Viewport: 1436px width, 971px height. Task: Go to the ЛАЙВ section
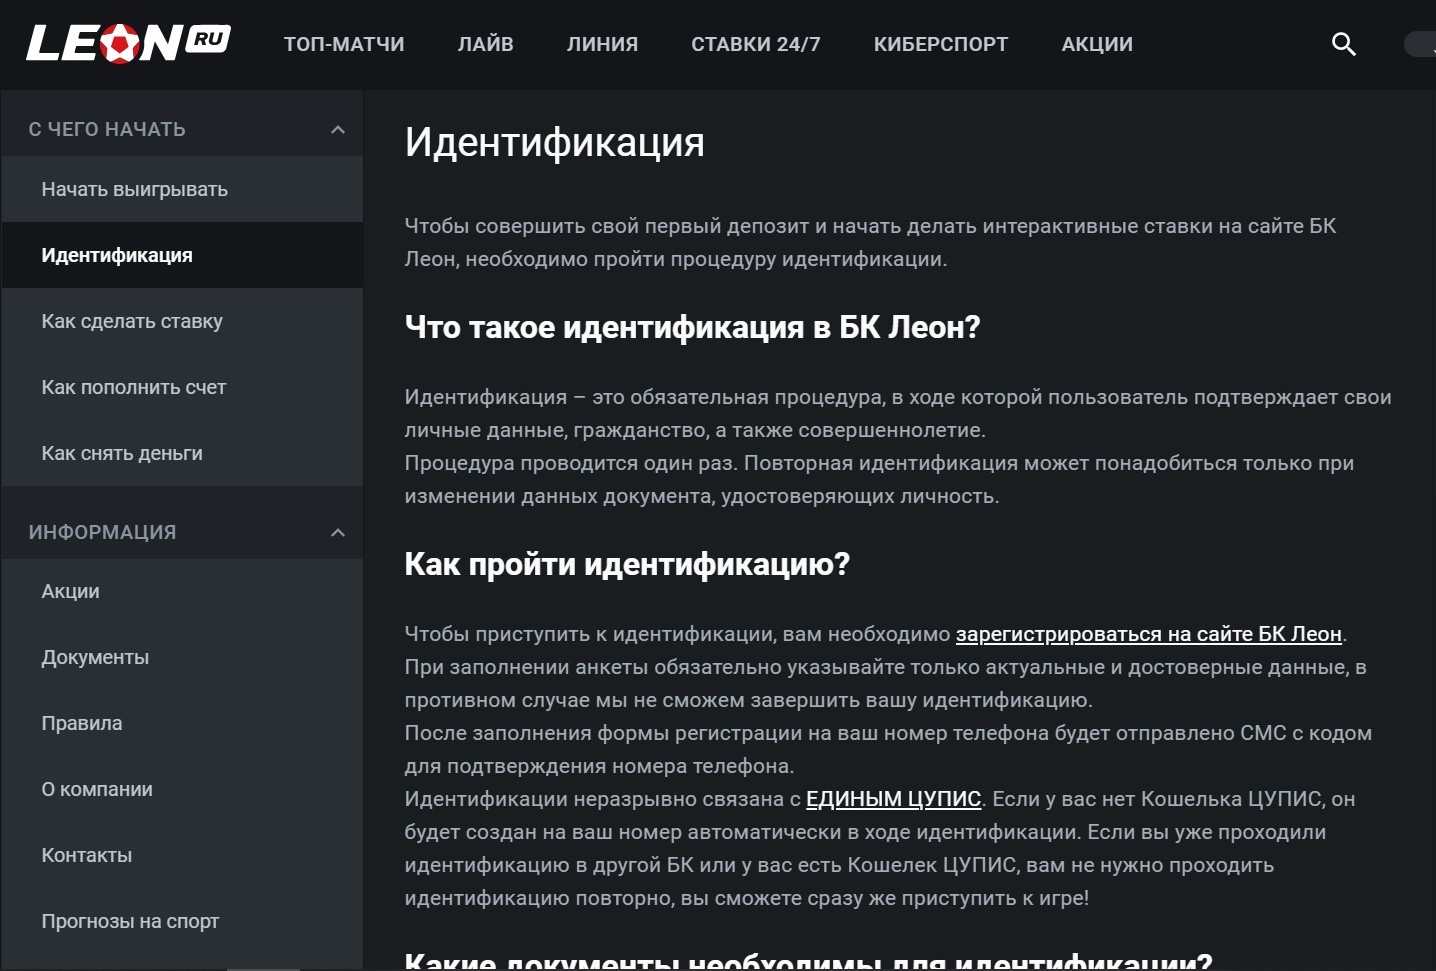tap(485, 44)
